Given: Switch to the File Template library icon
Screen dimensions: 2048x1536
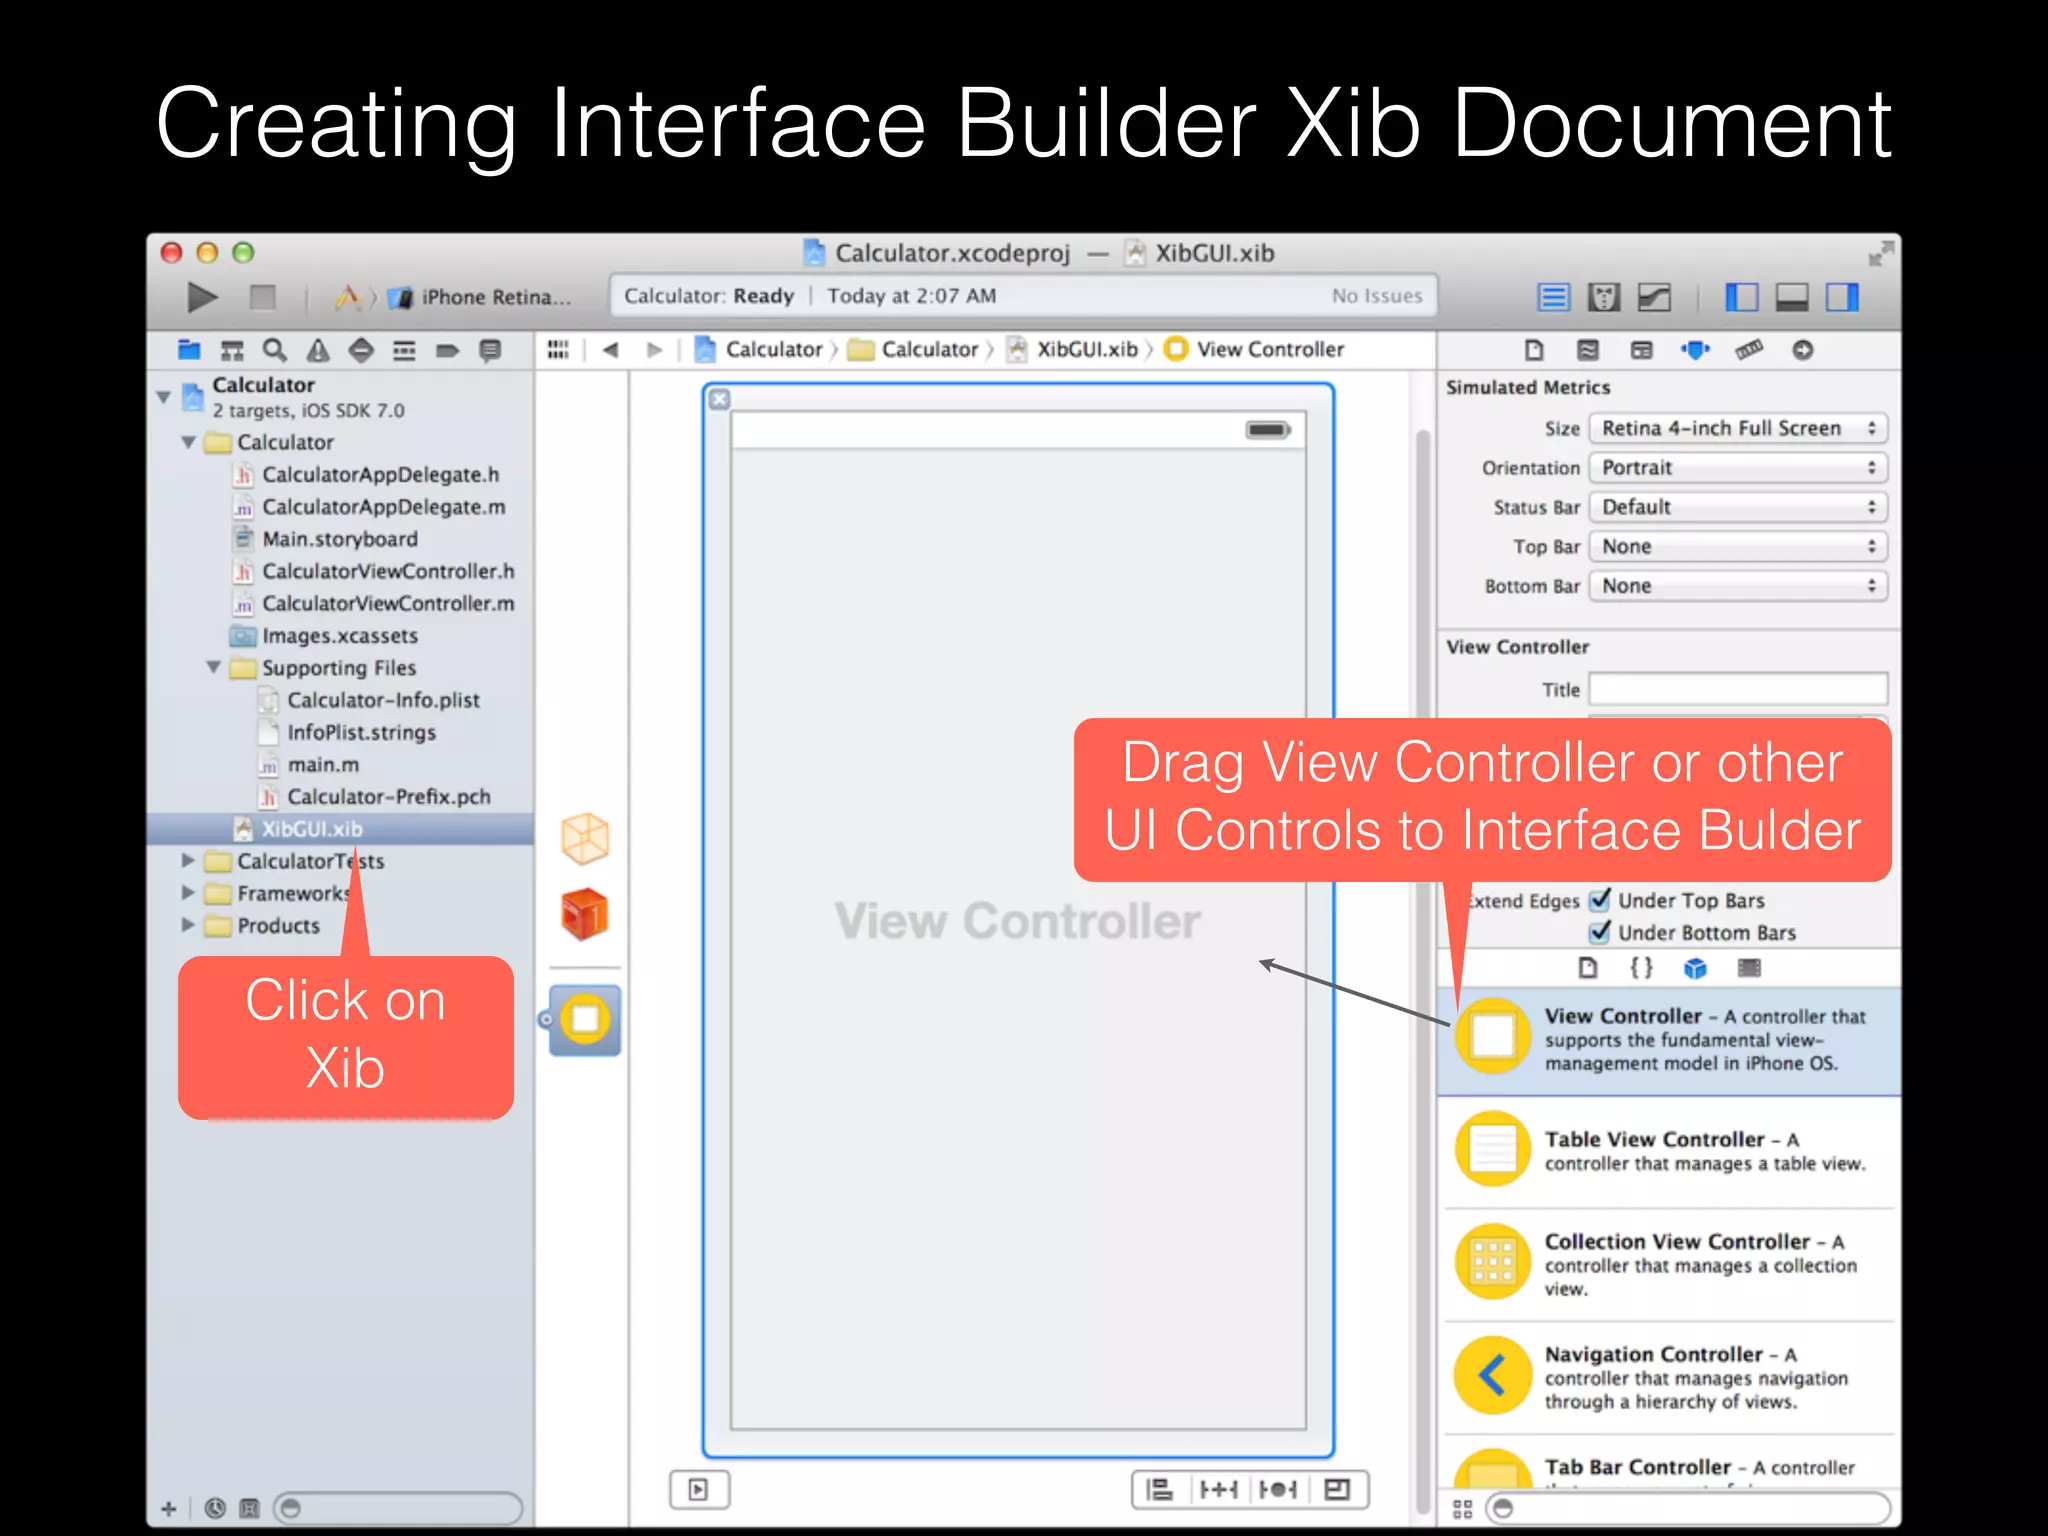Looking at the screenshot, I should pyautogui.click(x=1587, y=968).
